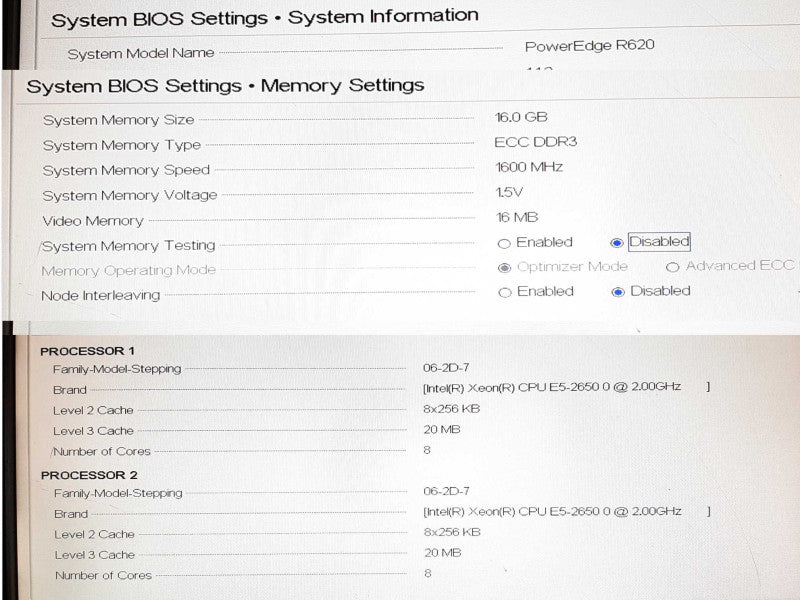800x600 pixels.
Task: Click the Node Interleaving label
Action: coord(101,295)
